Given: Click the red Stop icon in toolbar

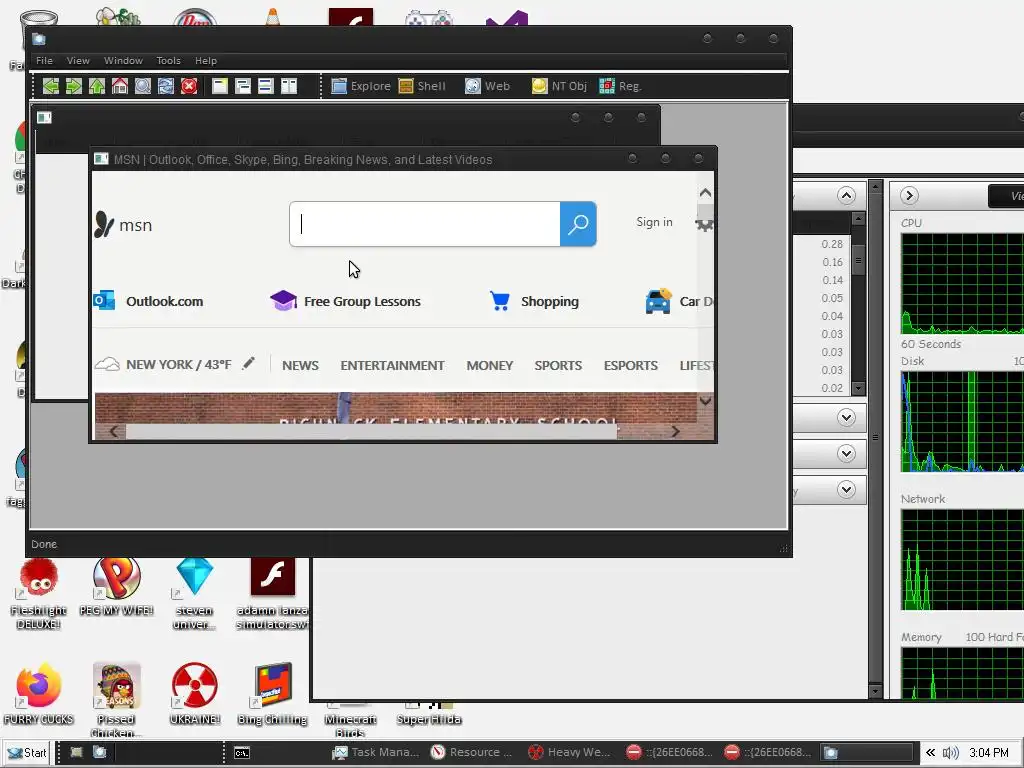Looking at the screenshot, I should [x=189, y=86].
